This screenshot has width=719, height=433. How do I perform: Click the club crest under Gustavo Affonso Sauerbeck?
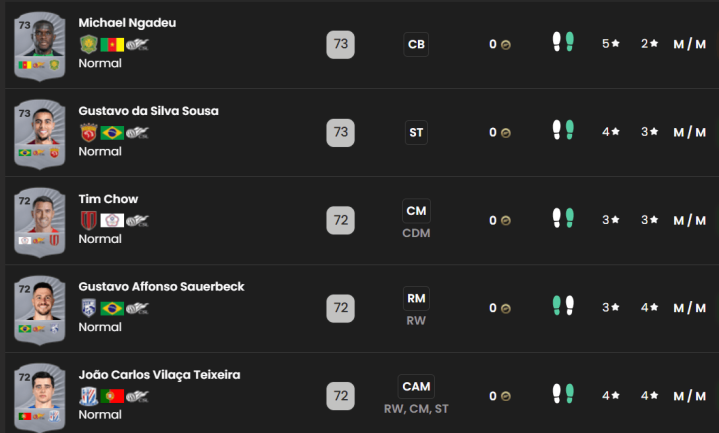coord(88,307)
